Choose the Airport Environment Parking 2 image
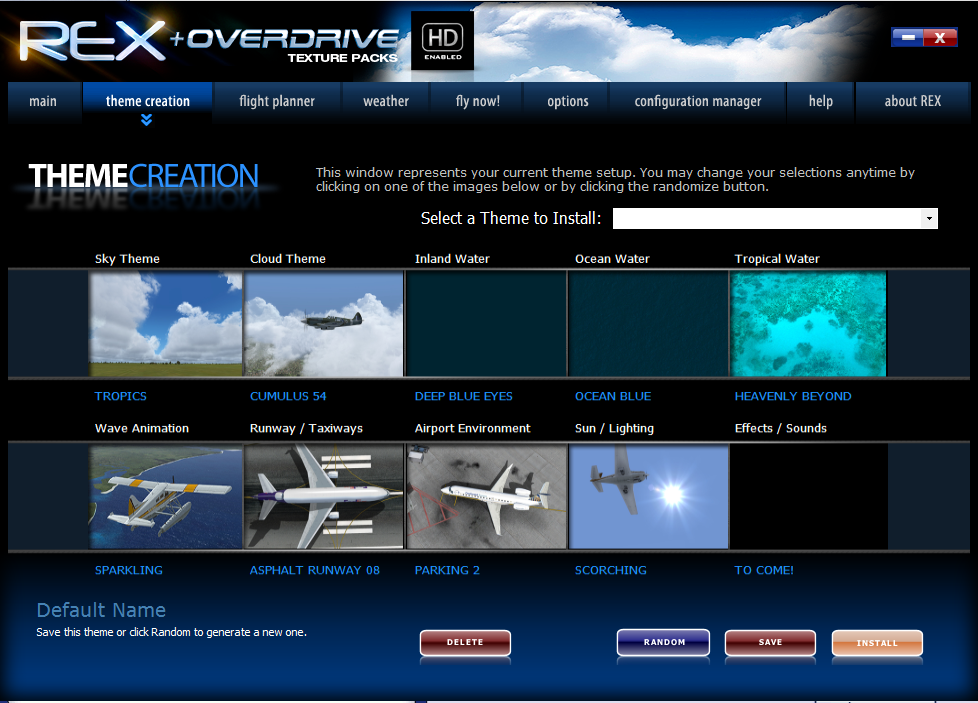Screen dimensions: 978x703 tap(486, 497)
